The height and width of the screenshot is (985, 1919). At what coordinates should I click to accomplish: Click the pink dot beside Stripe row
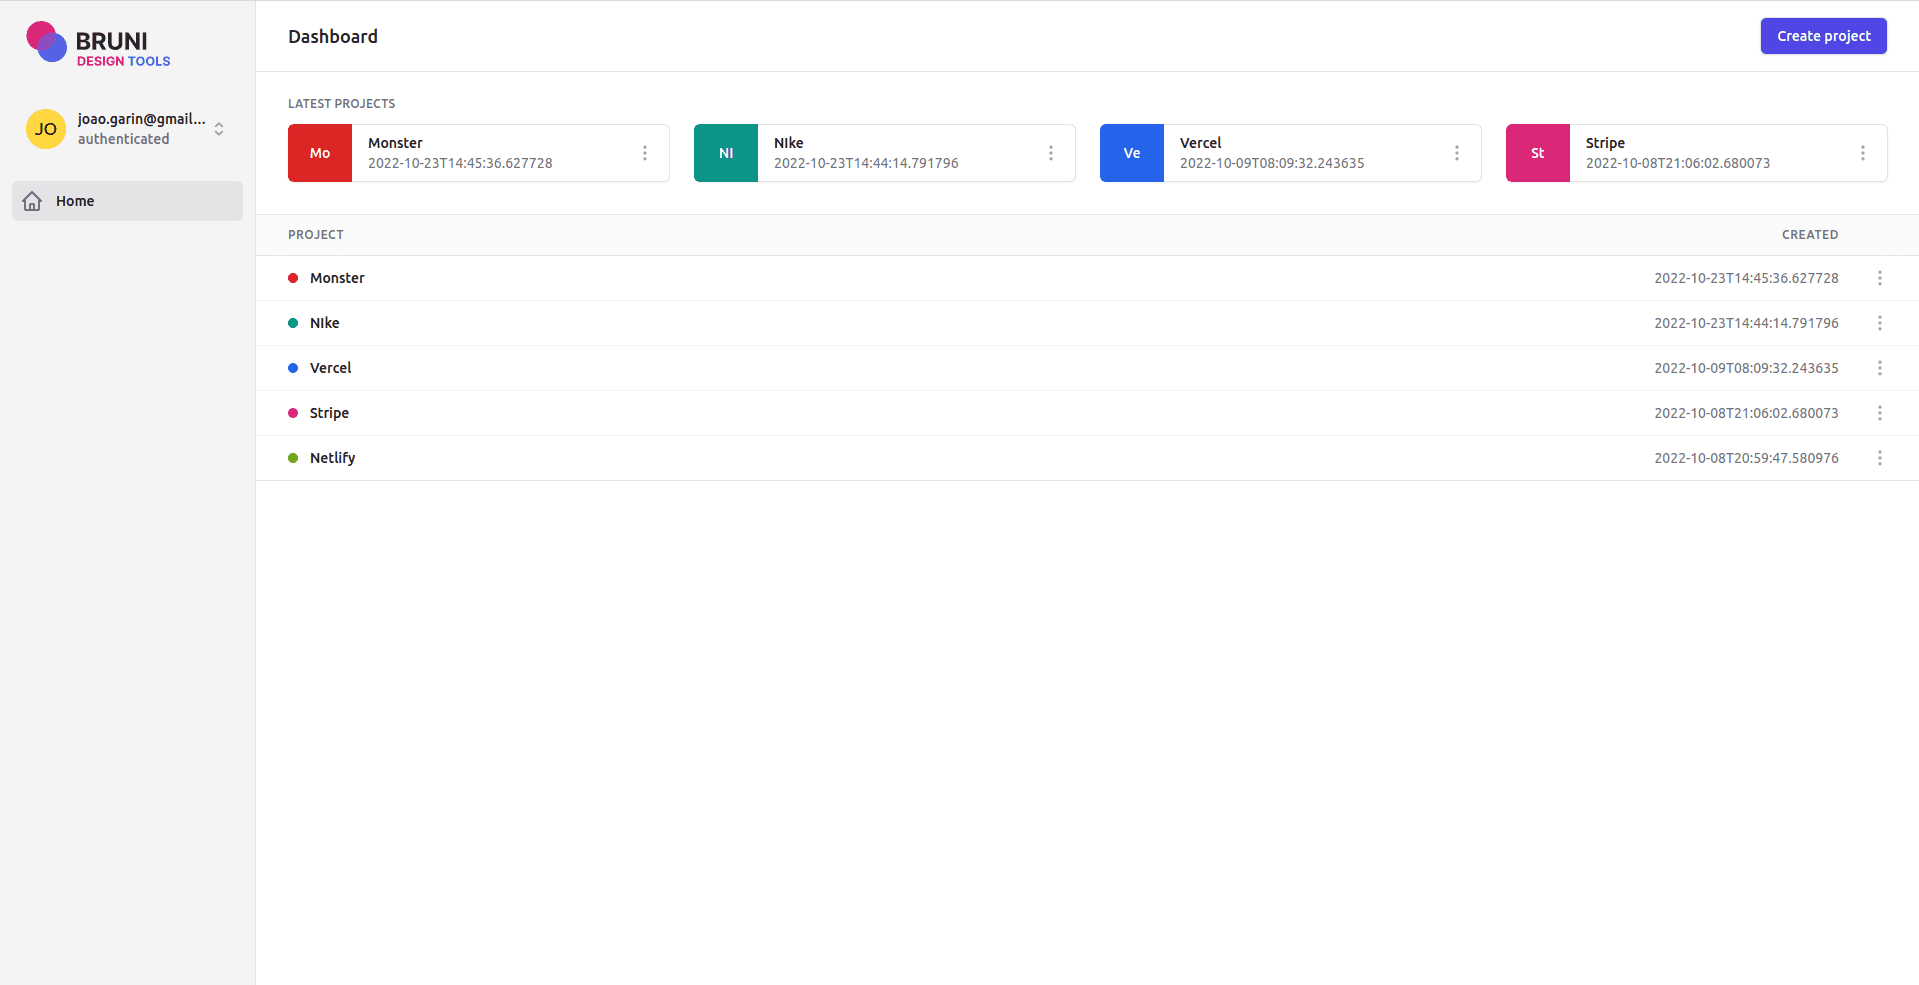coord(293,413)
